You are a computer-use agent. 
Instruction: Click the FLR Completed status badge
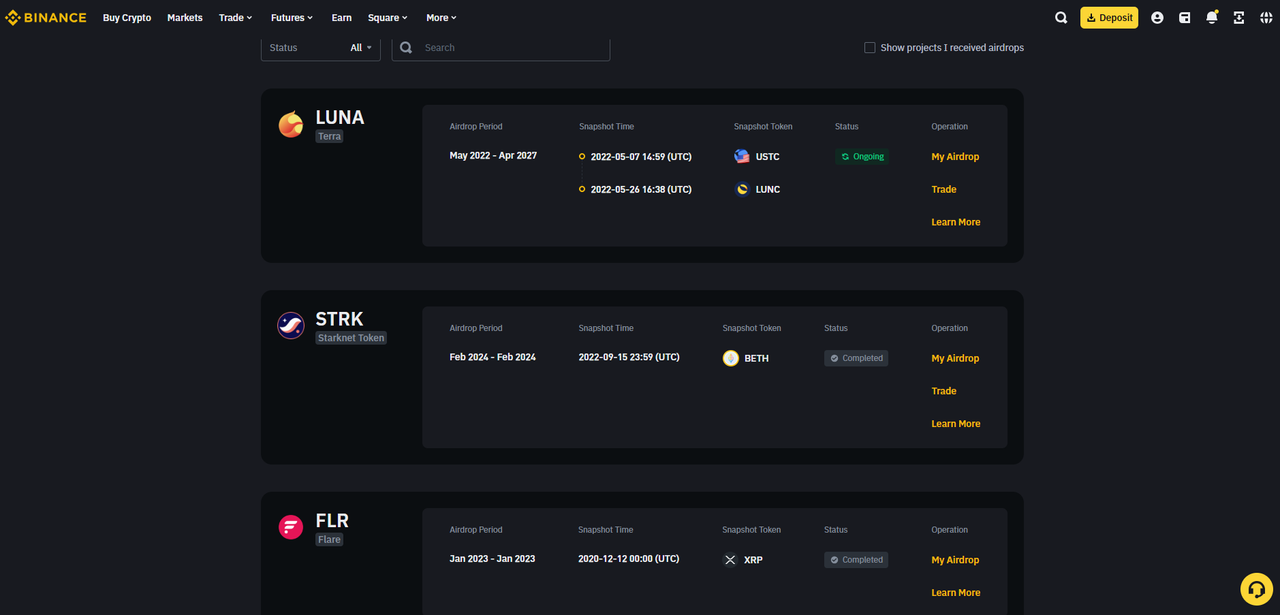856,560
